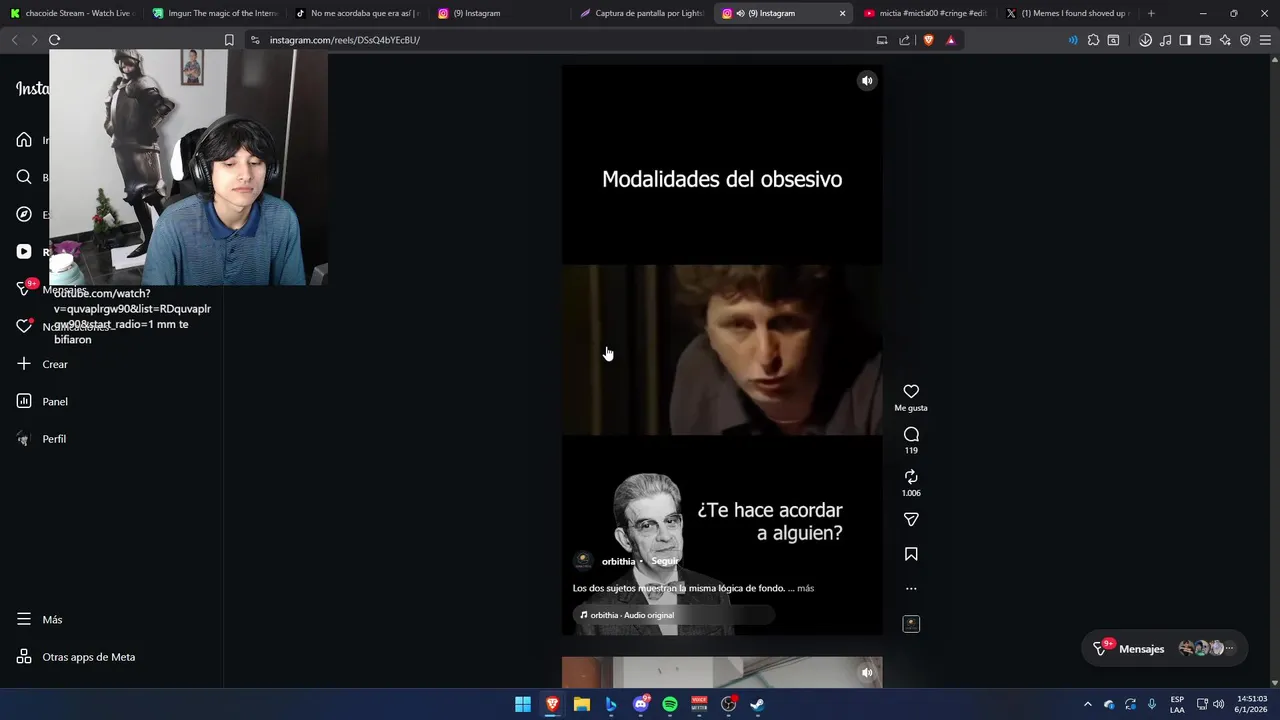Mute the top reel's audio

point(867,81)
